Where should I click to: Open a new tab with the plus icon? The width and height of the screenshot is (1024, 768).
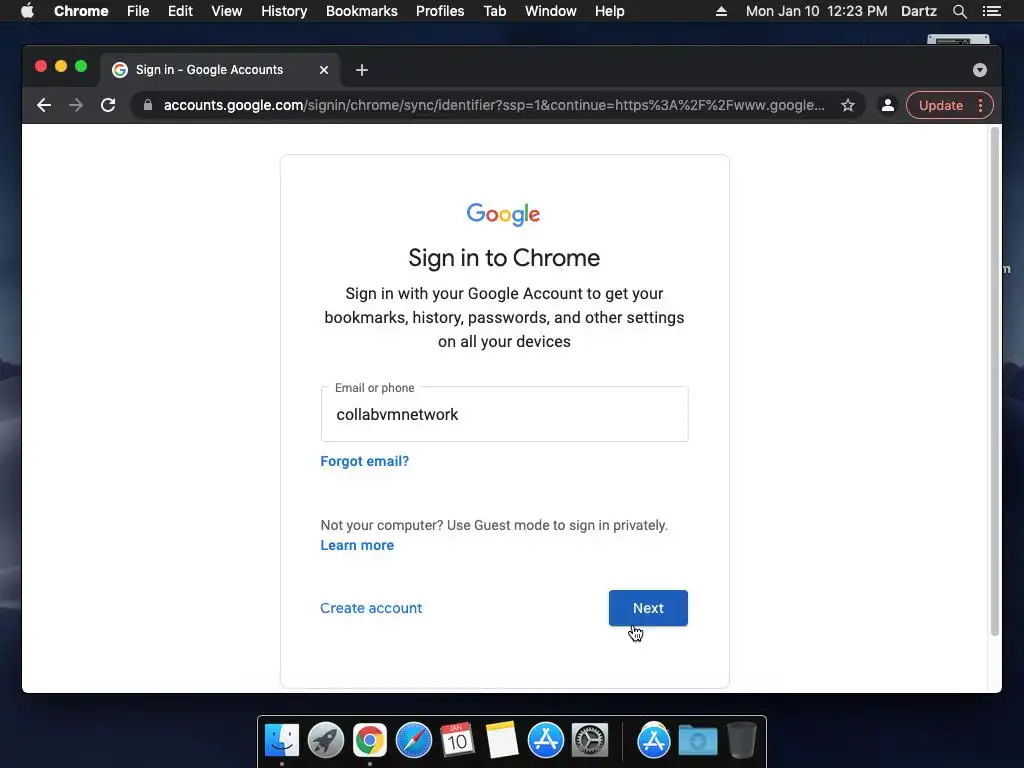[362, 70]
